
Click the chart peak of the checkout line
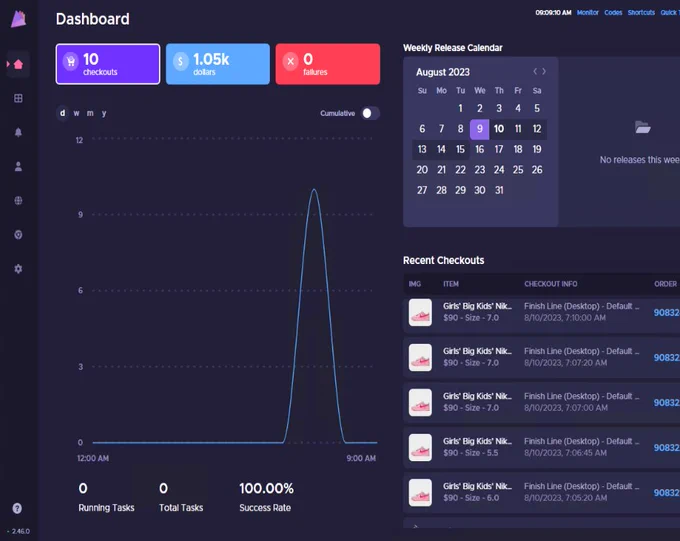314,190
